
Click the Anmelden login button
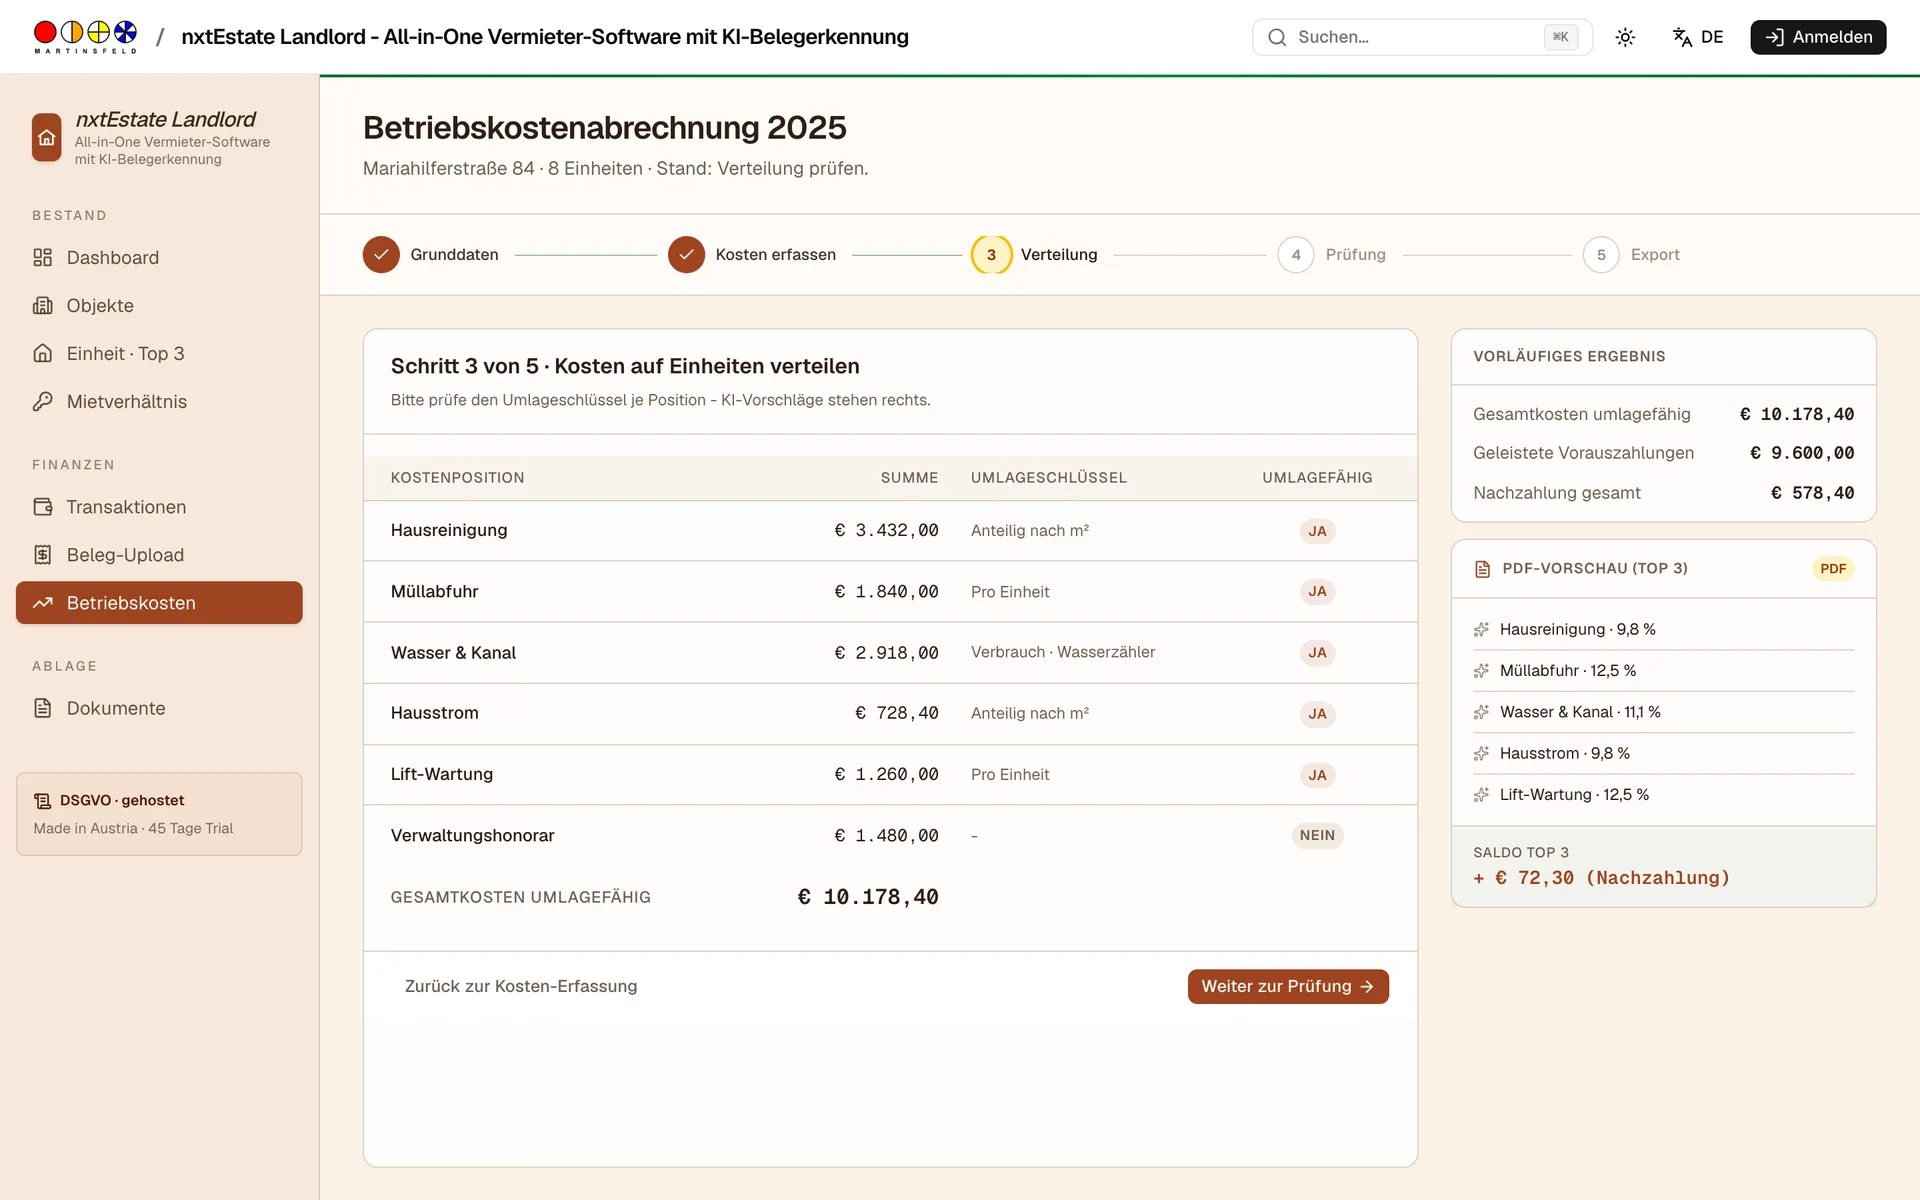pos(1818,37)
